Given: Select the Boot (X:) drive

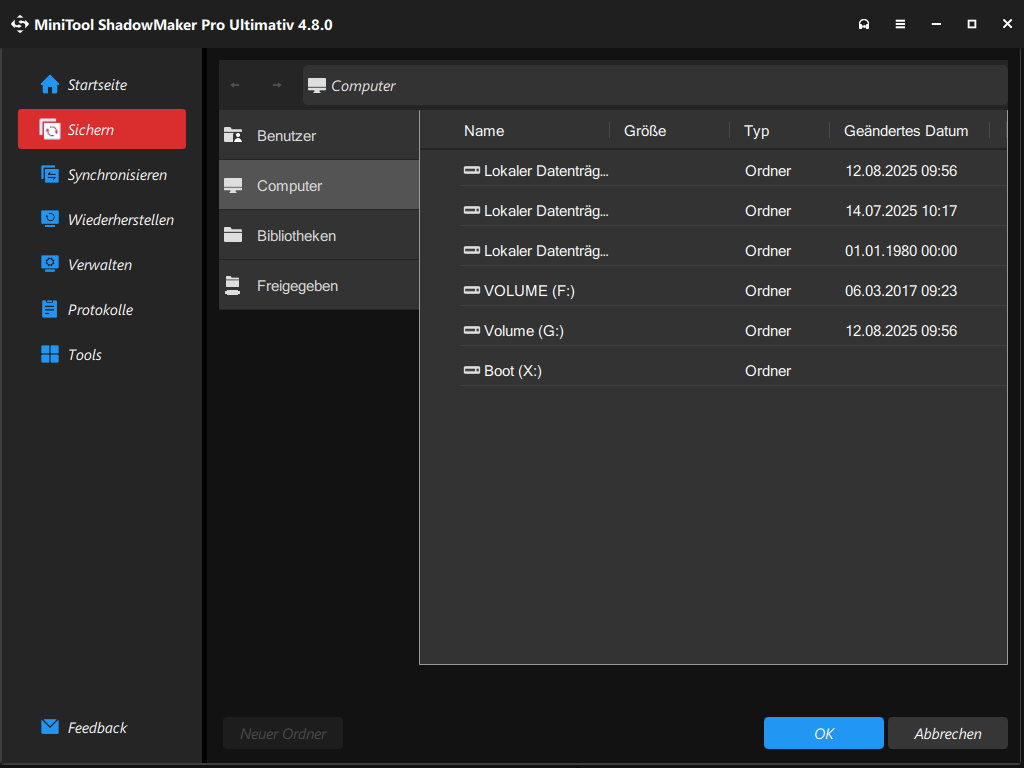Looking at the screenshot, I should click(x=512, y=371).
